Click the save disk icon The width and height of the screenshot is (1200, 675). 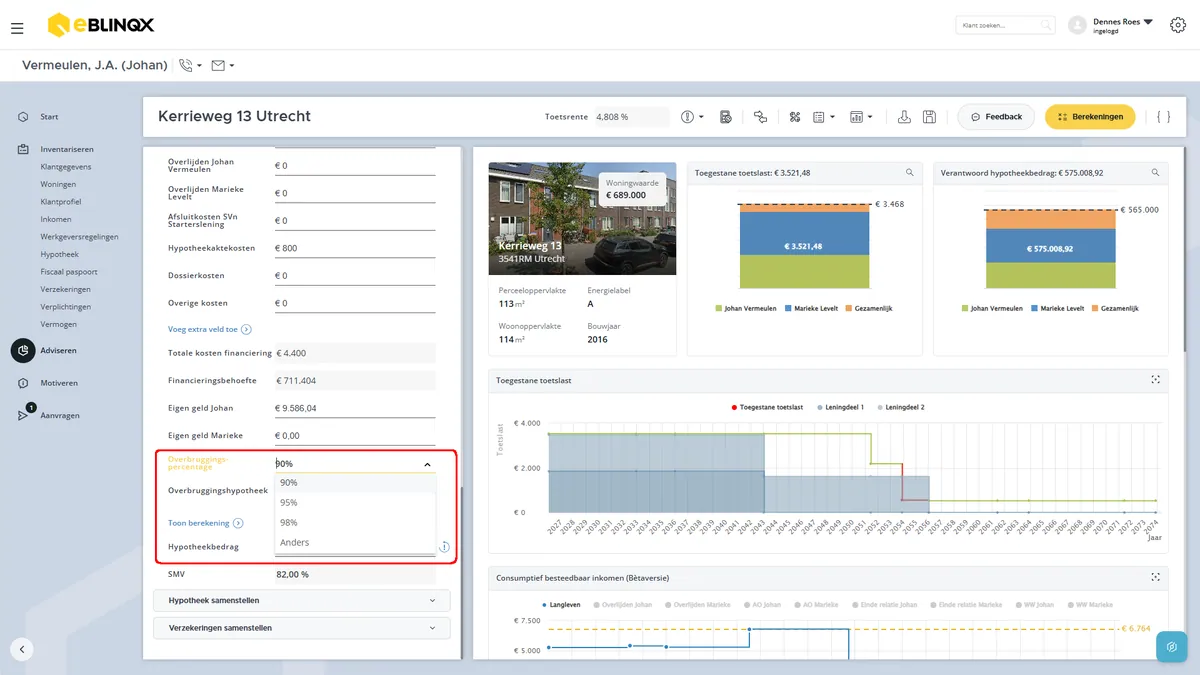pyautogui.click(x=929, y=117)
